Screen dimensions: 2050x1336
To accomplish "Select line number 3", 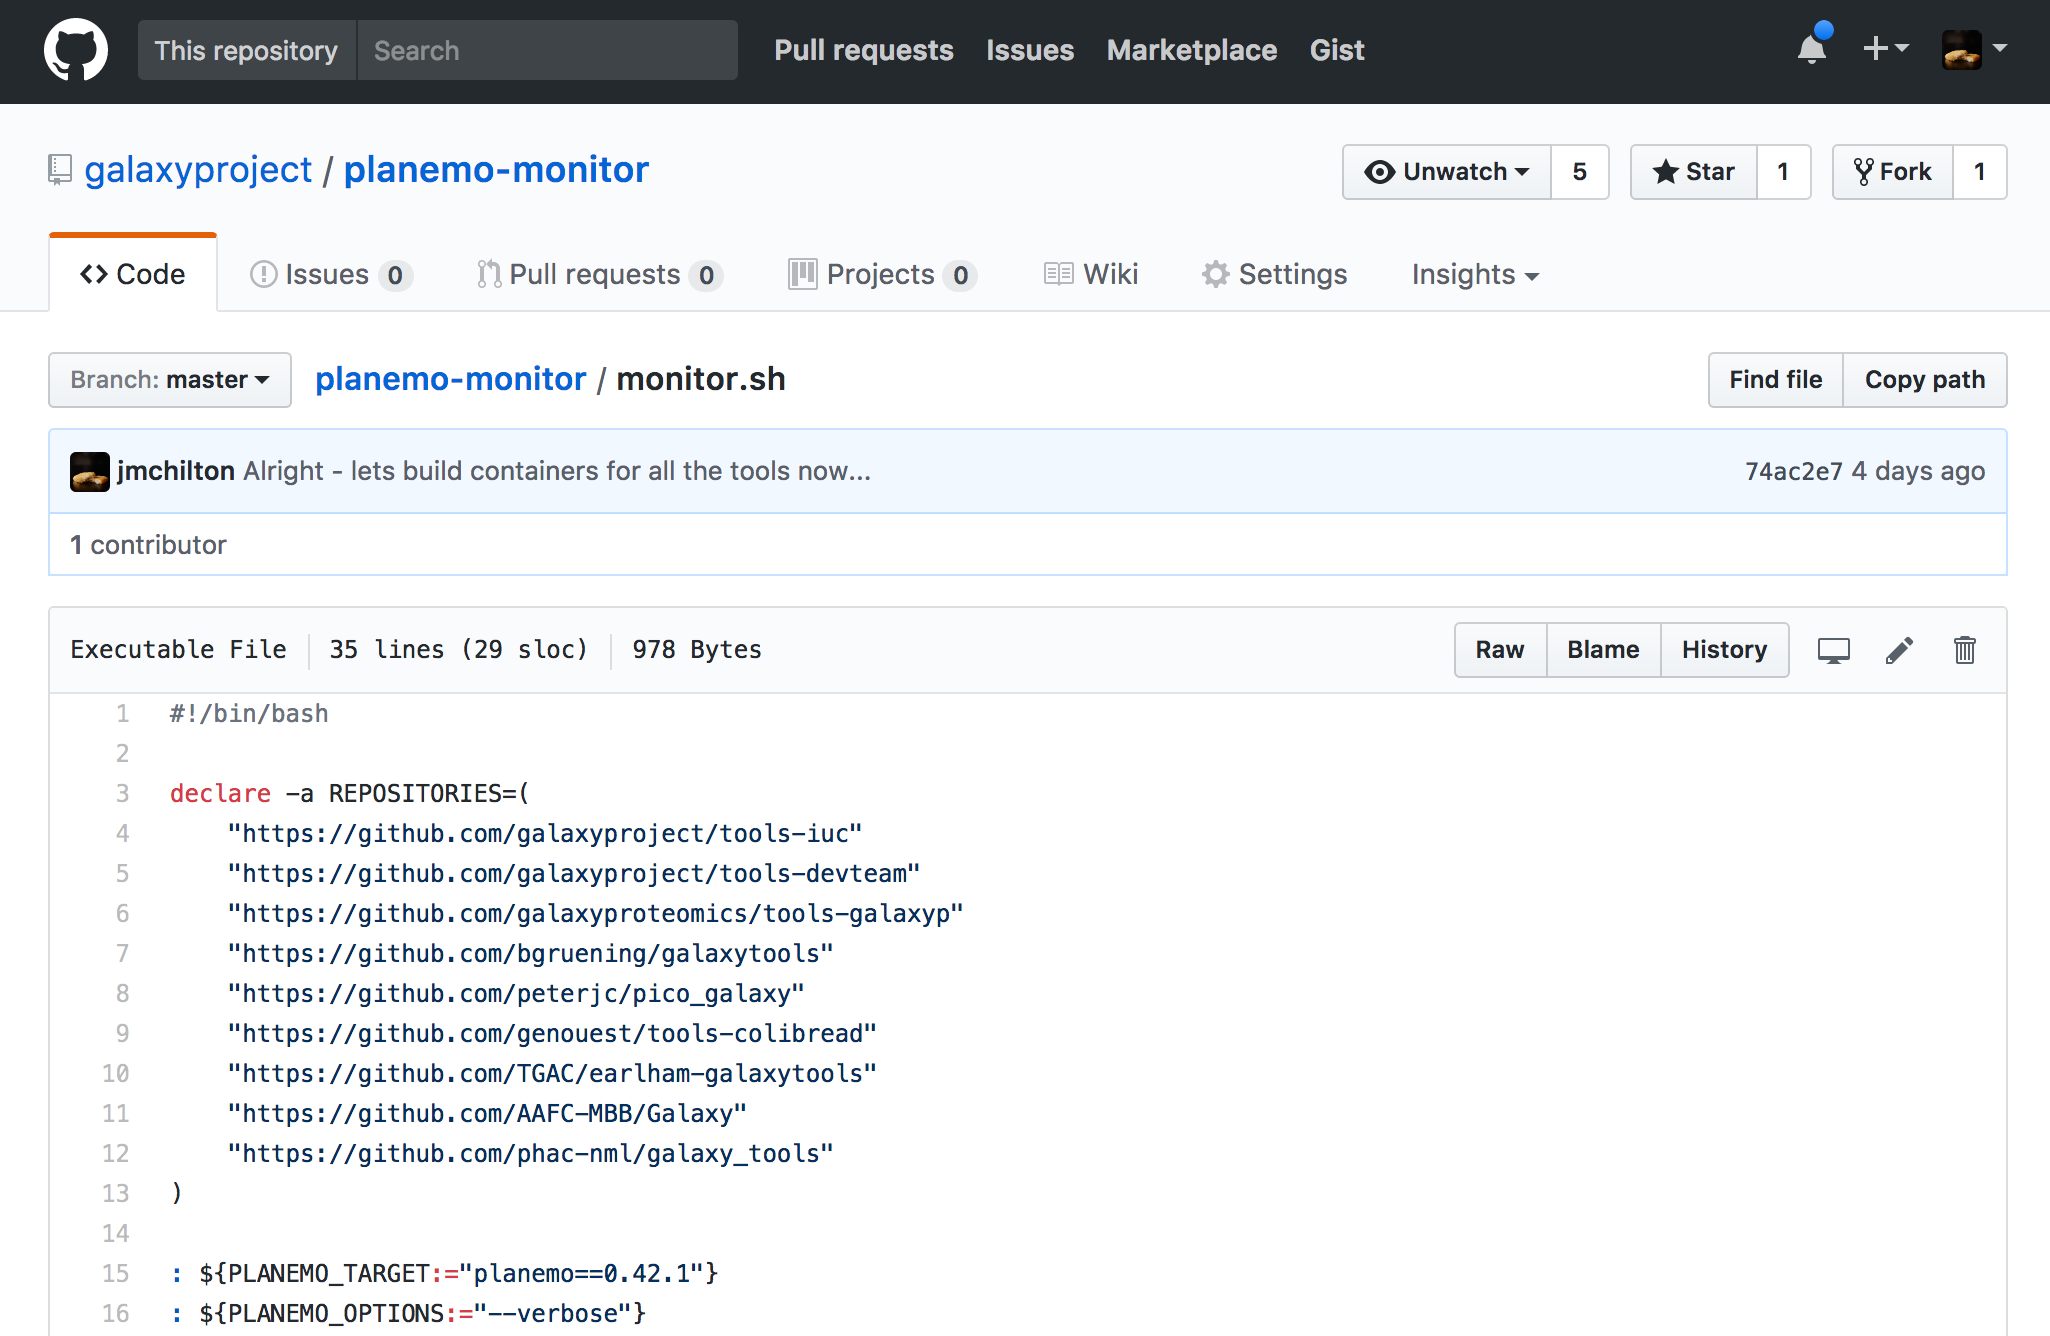I will [x=122, y=793].
